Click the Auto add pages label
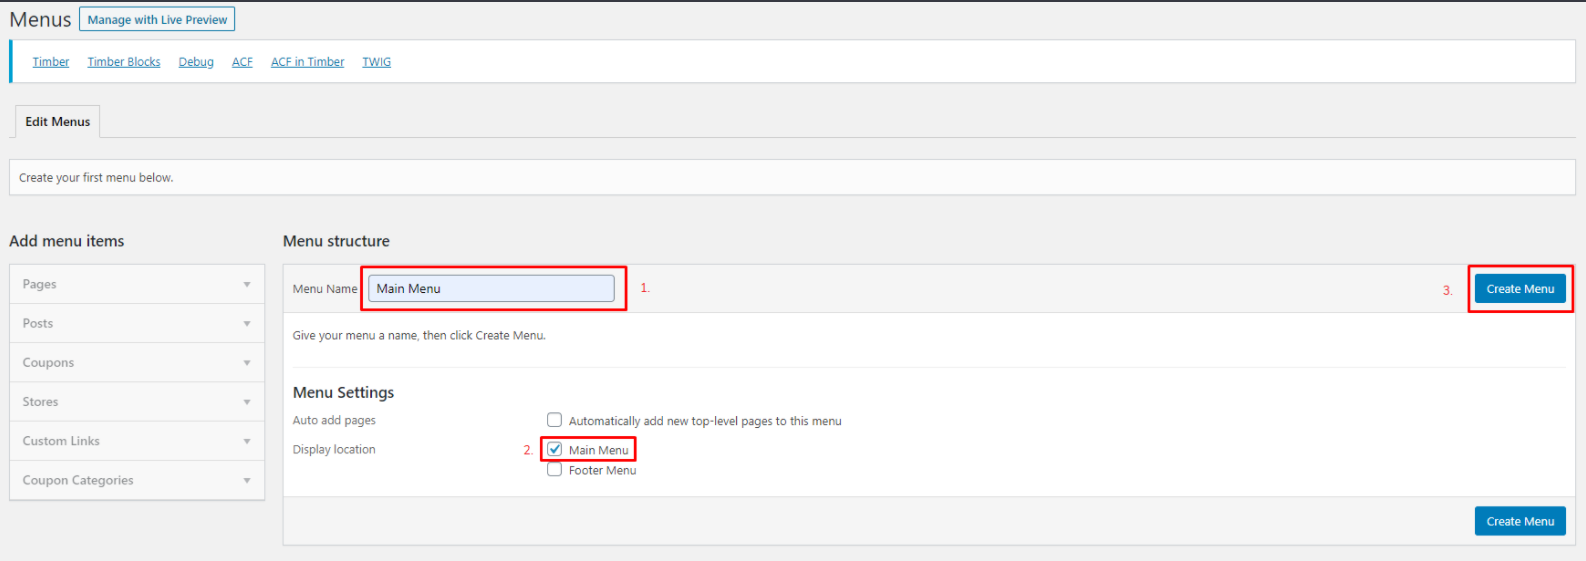Image resolution: width=1586 pixels, height=561 pixels. pos(334,420)
